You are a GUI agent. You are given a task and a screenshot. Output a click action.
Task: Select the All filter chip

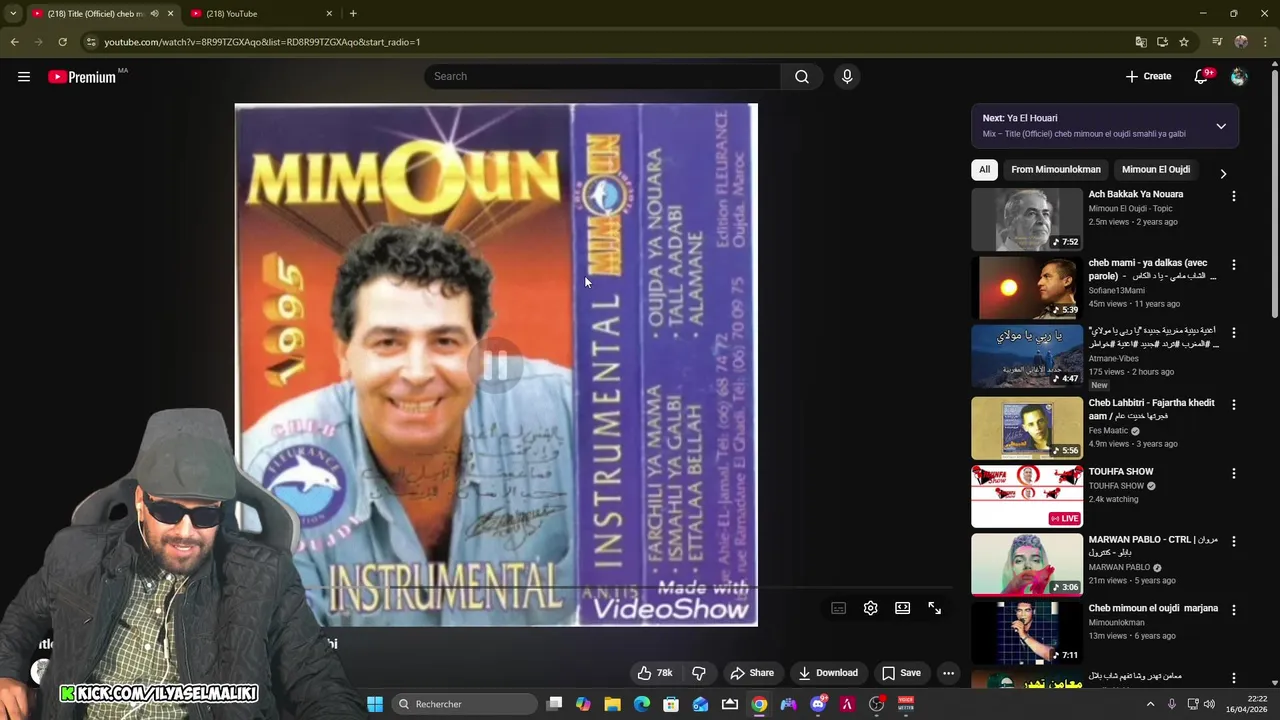[x=984, y=170]
